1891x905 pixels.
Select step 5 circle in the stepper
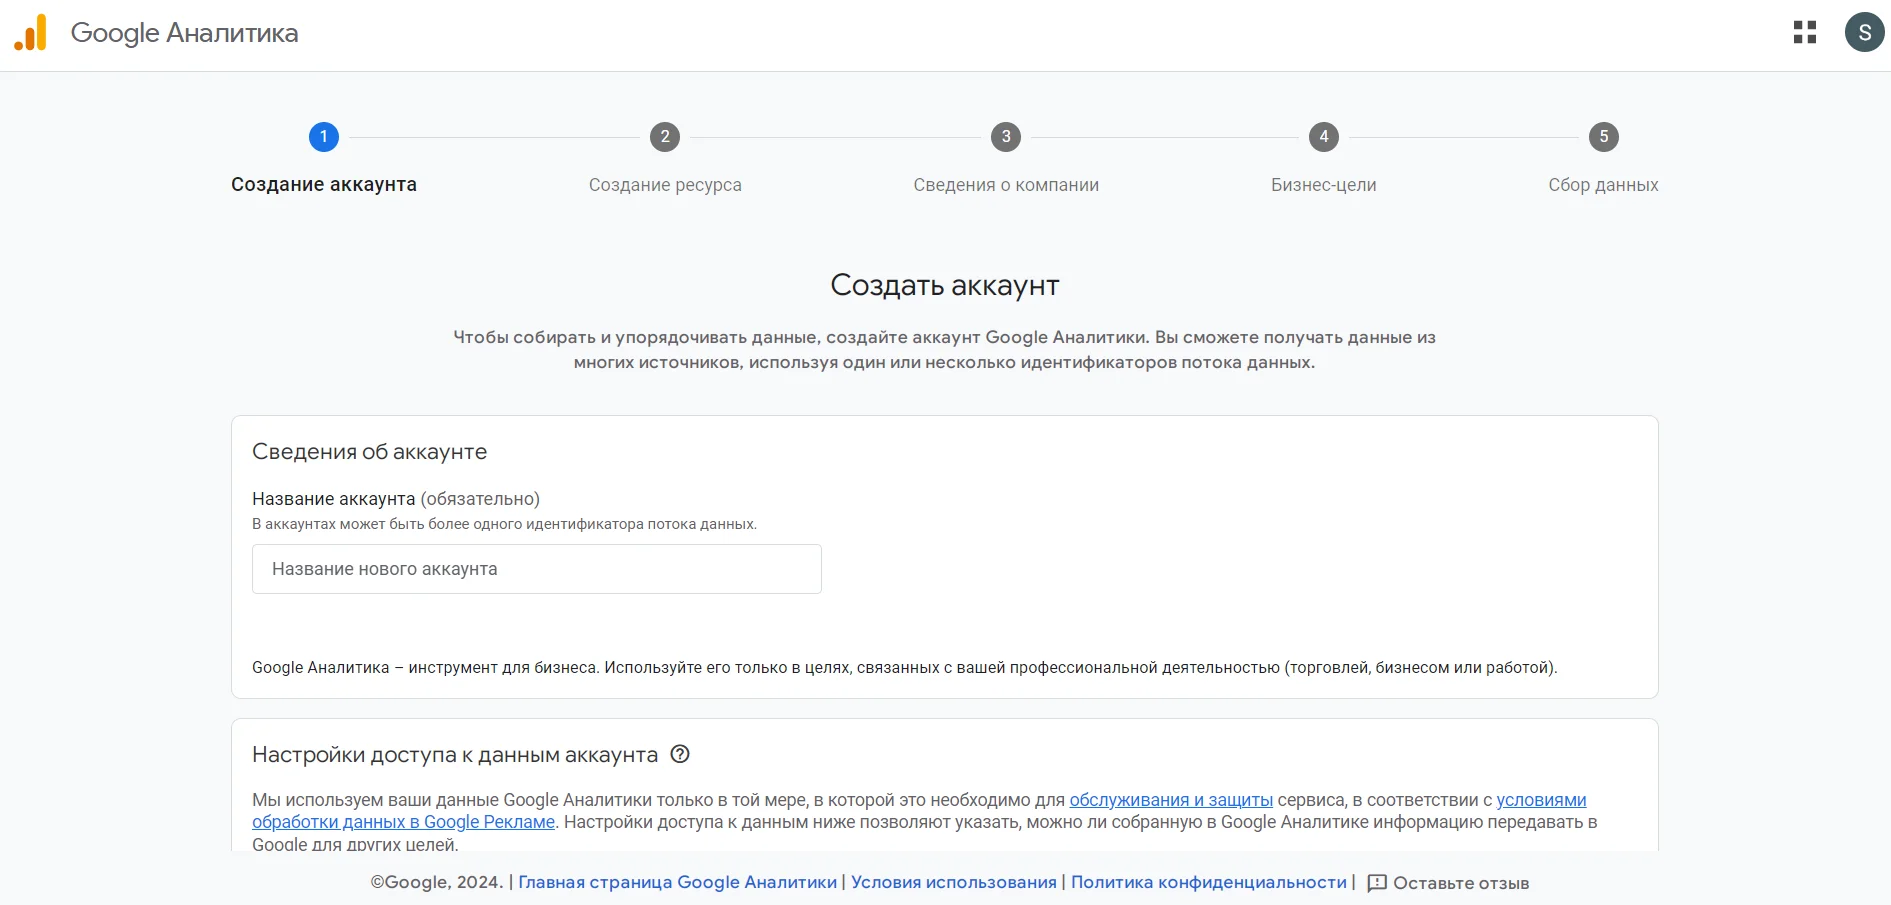pyautogui.click(x=1604, y=137)
